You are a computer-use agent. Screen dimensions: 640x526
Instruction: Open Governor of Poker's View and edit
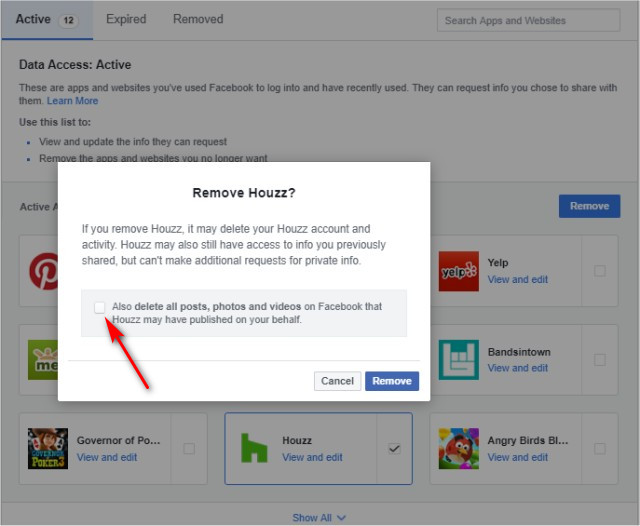click(107, 457)
